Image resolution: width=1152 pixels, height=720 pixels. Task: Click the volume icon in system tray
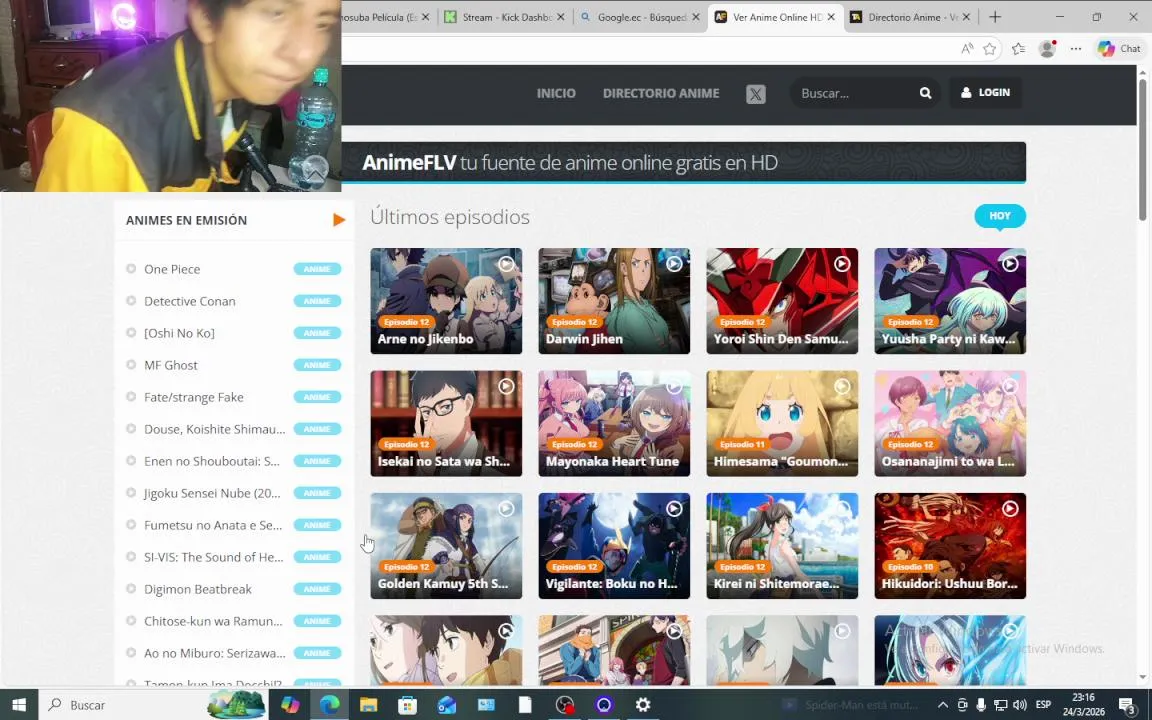pos(1019,705)
